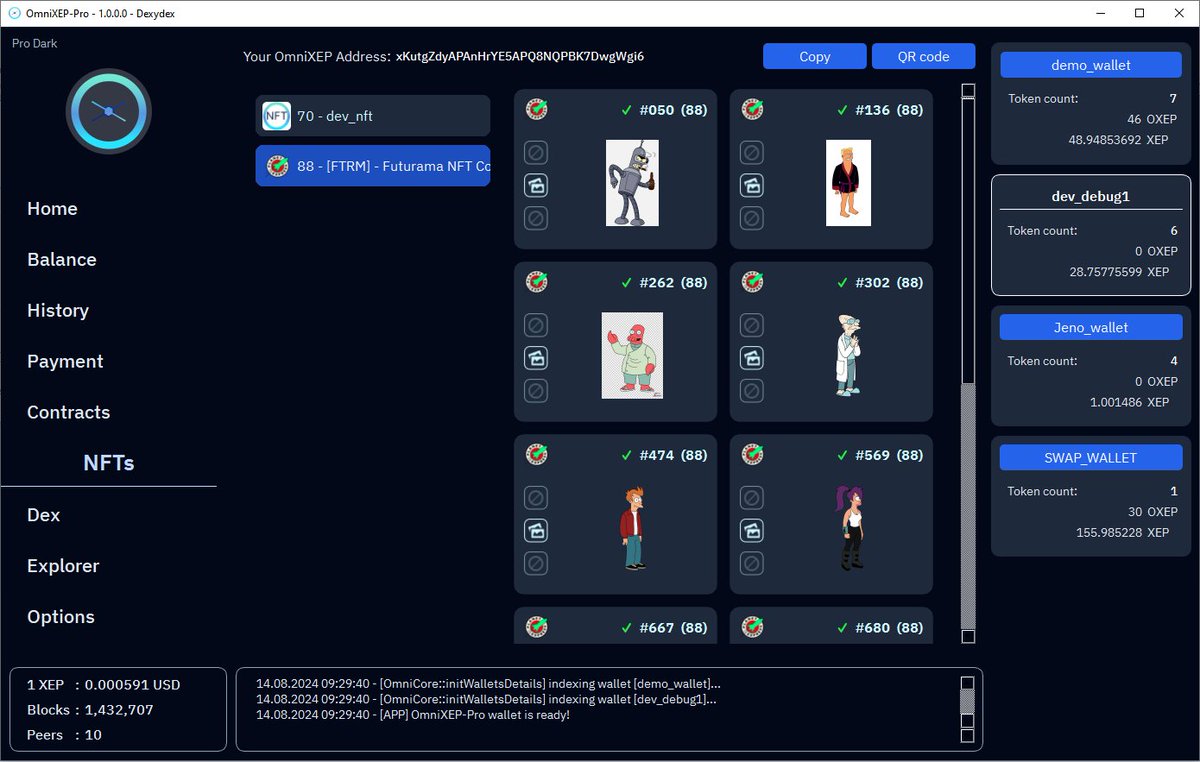This screenshot has width=1200, height=762.
Task: Click the green checkmark on NFT #050
Action: 626,110
